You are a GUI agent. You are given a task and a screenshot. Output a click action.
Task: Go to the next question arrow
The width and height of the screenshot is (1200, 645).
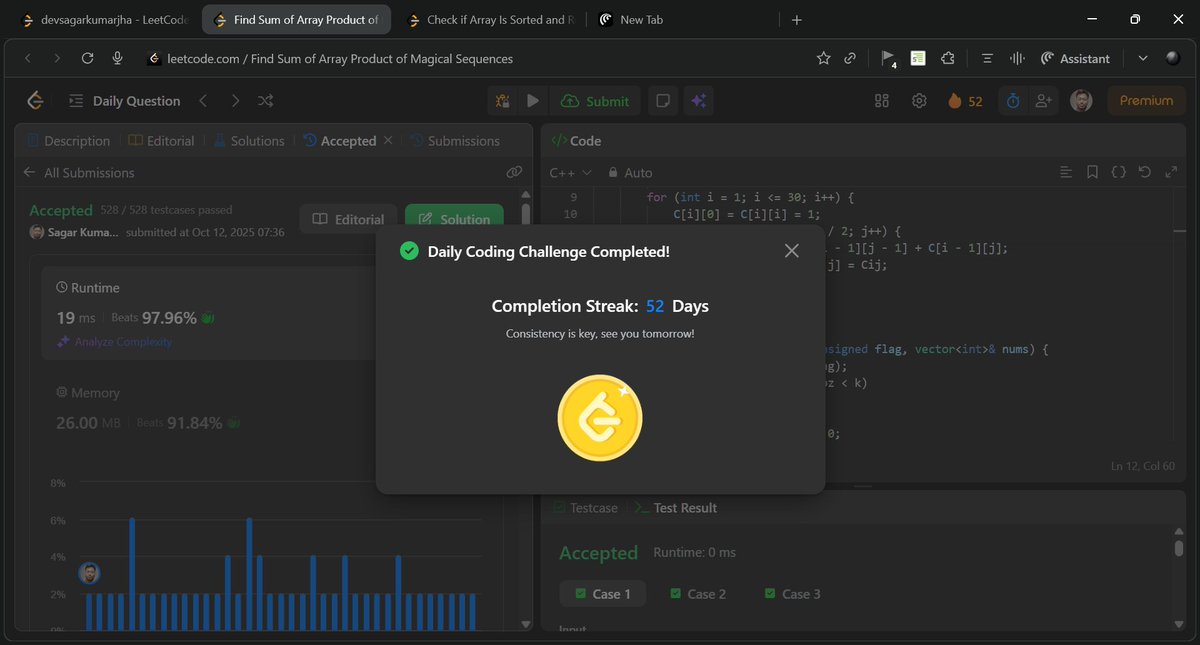235,101
